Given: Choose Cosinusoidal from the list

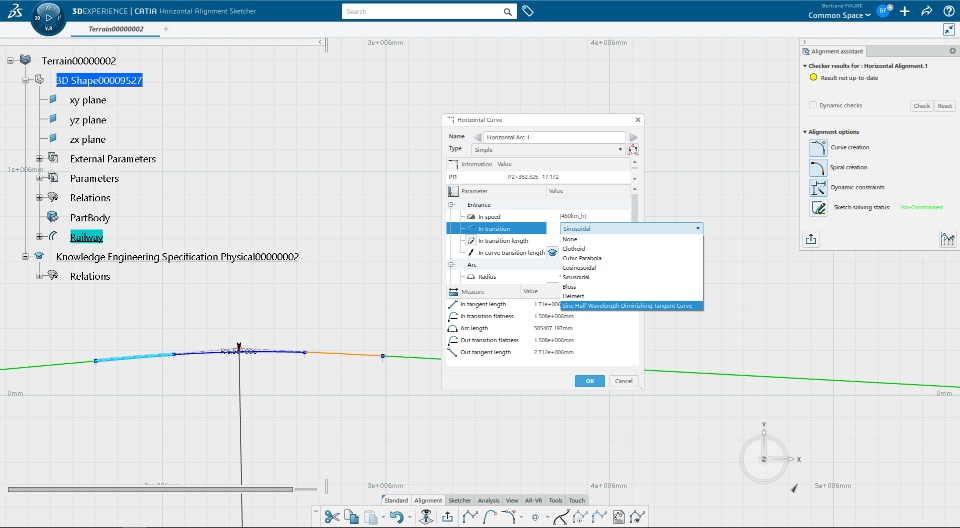Looking at the screenshot, I should click(579, 268).
